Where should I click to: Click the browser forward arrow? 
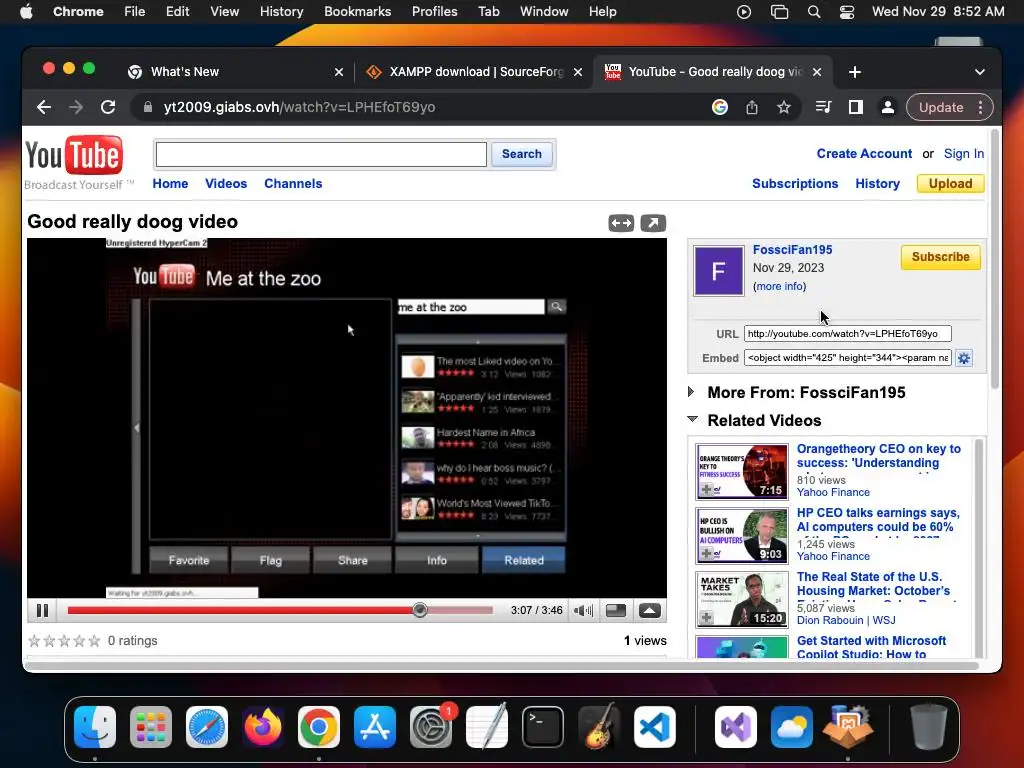[x=76, y=107]
